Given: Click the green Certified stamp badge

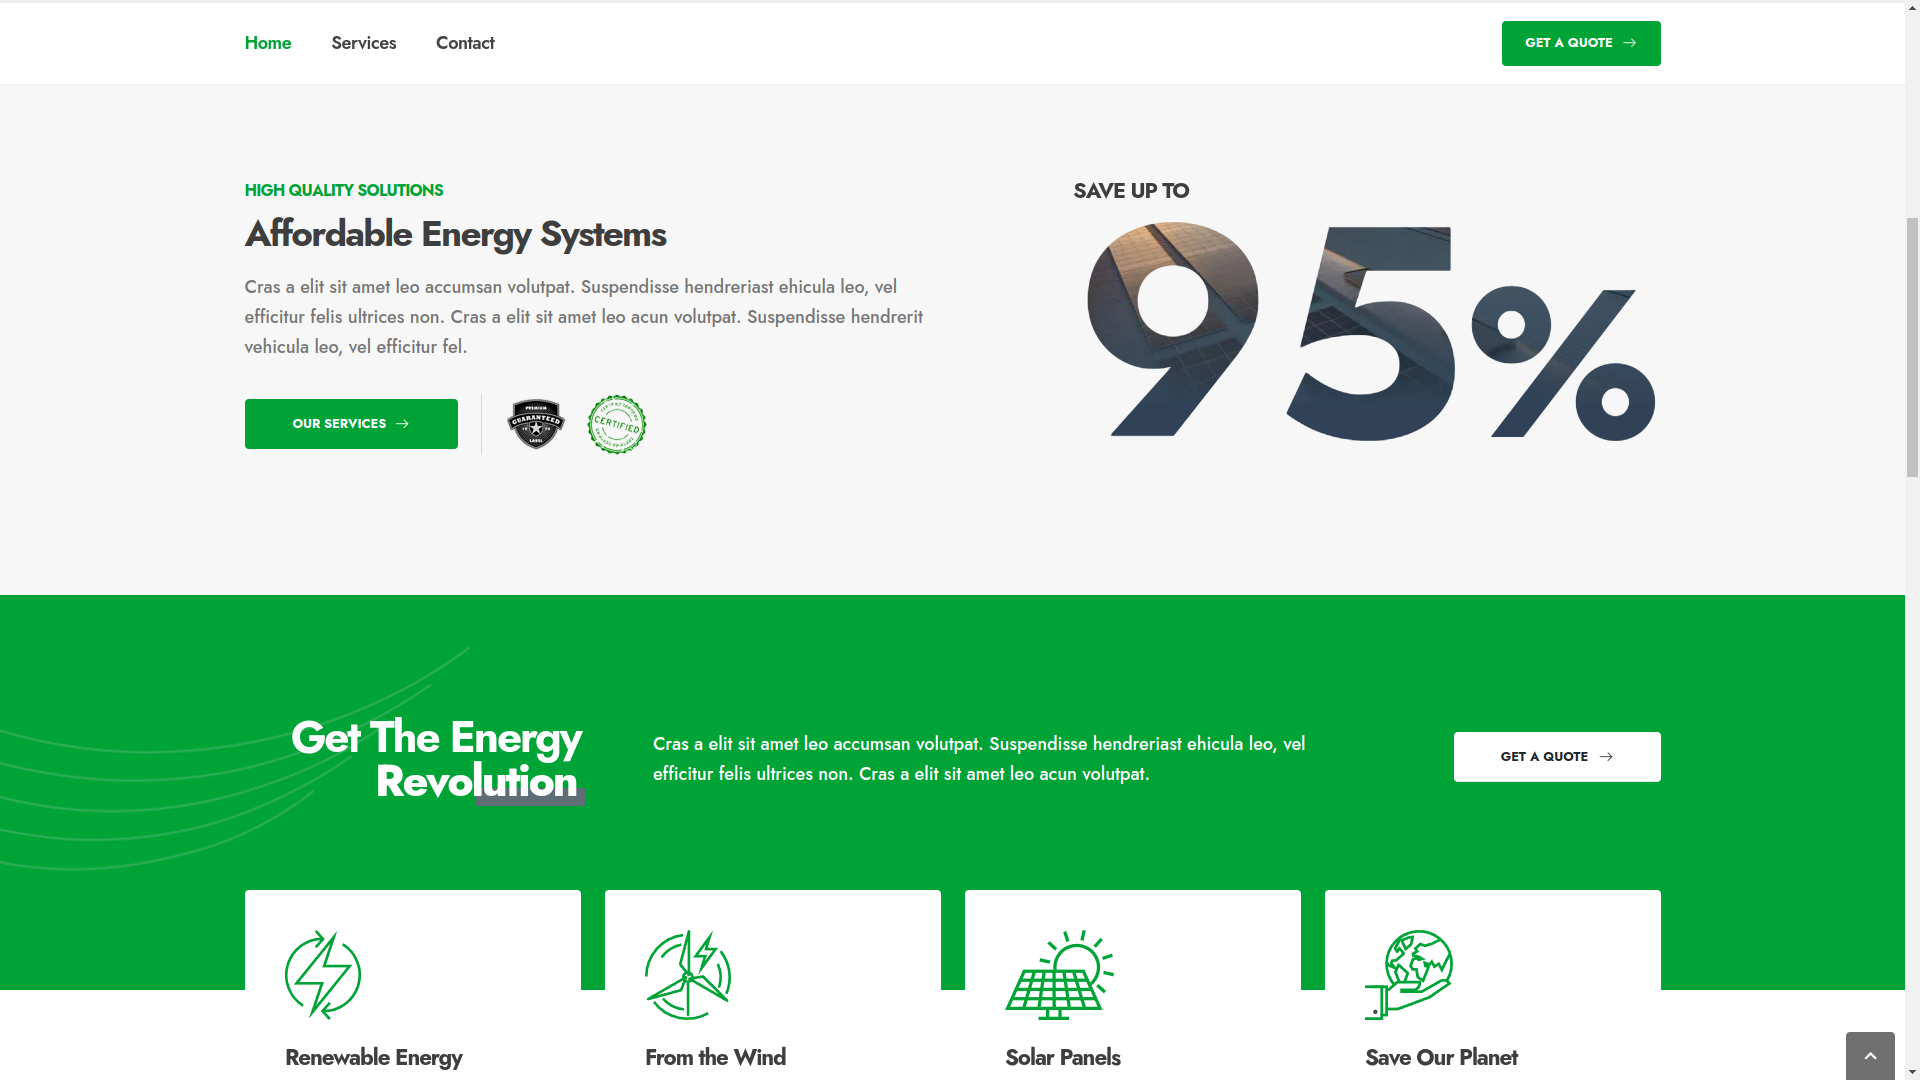Looking at the screenshot, I should (x=616, y=424).
